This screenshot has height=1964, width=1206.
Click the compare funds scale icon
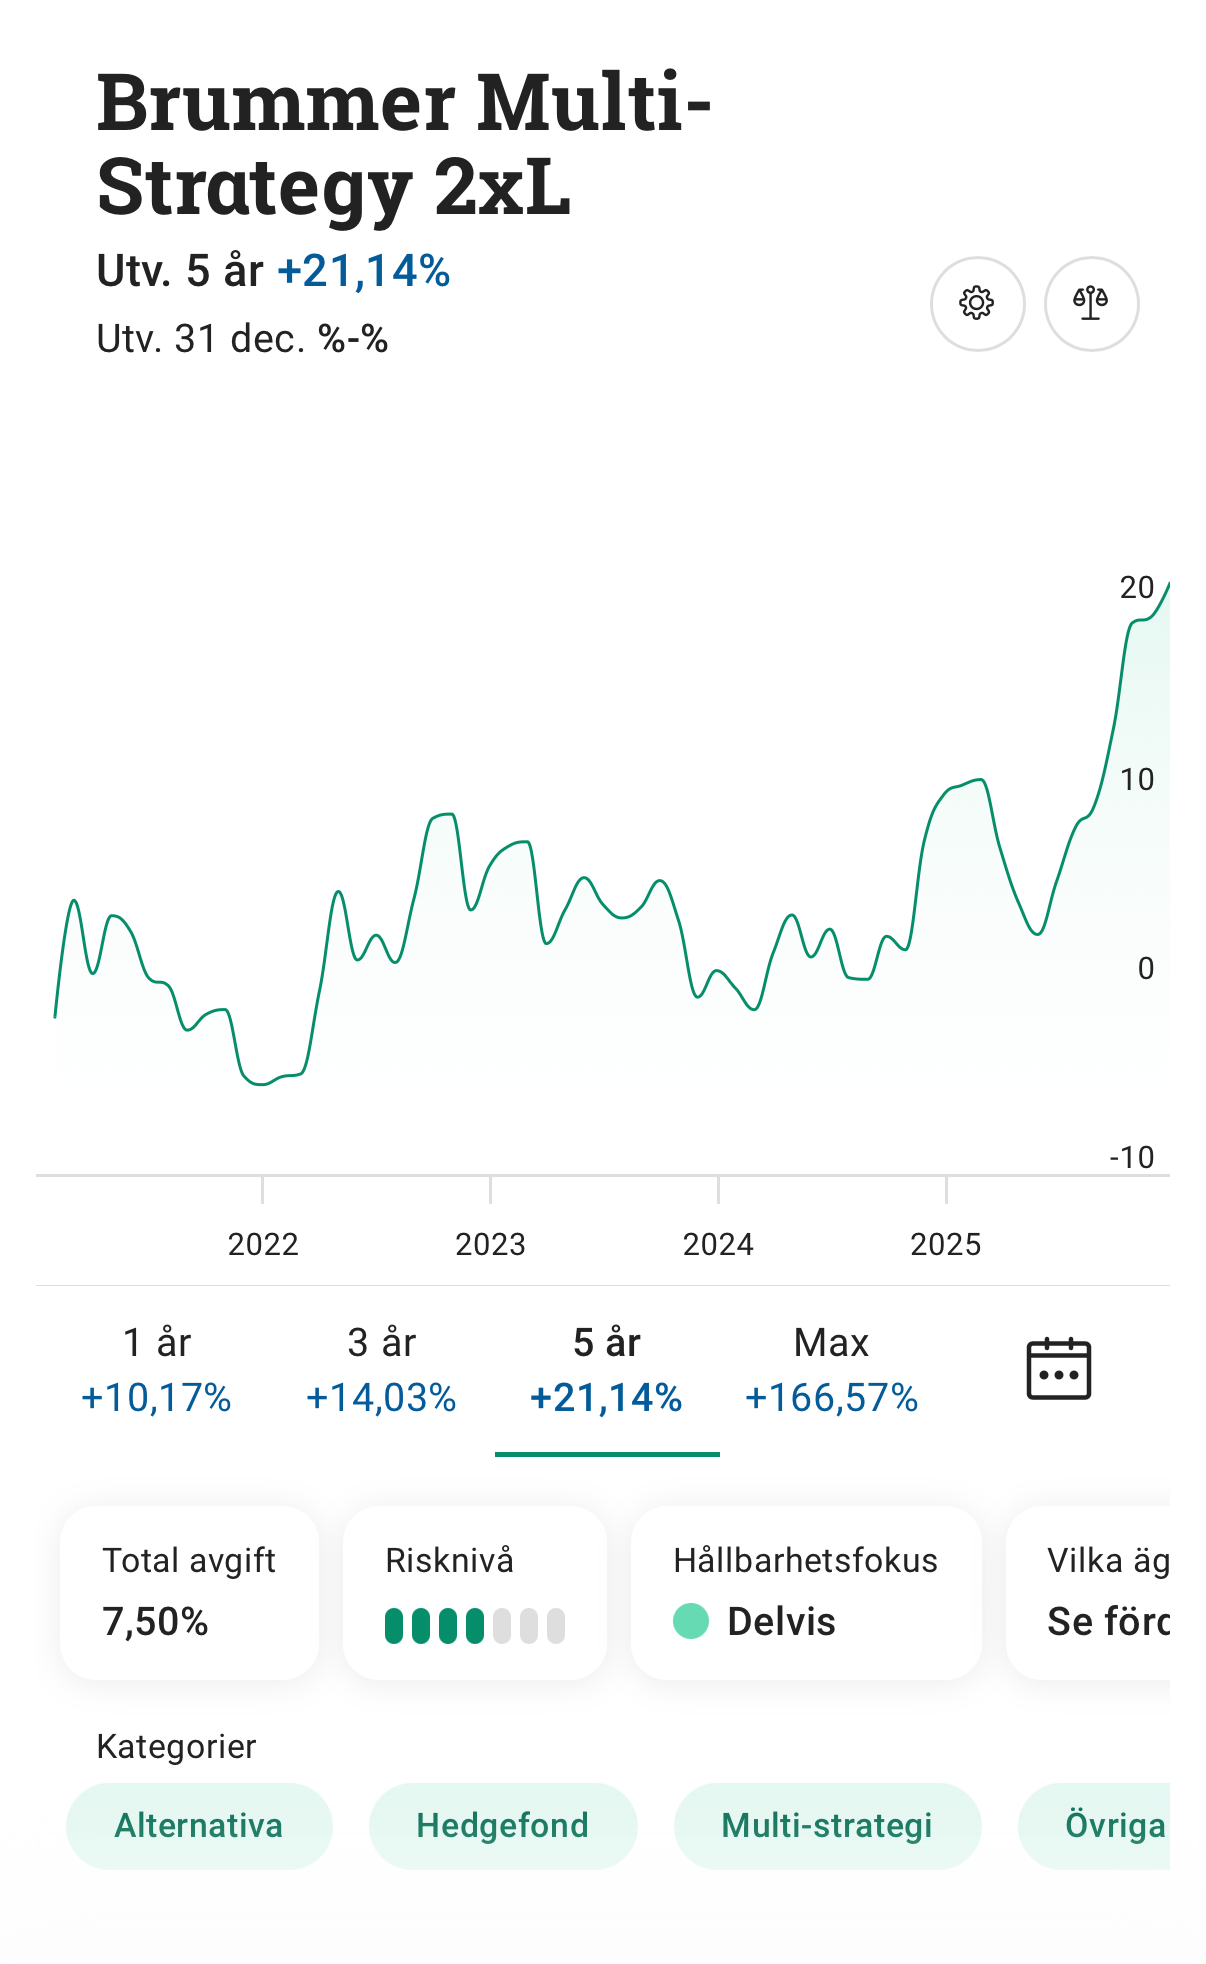click(x=1091, y=303)
